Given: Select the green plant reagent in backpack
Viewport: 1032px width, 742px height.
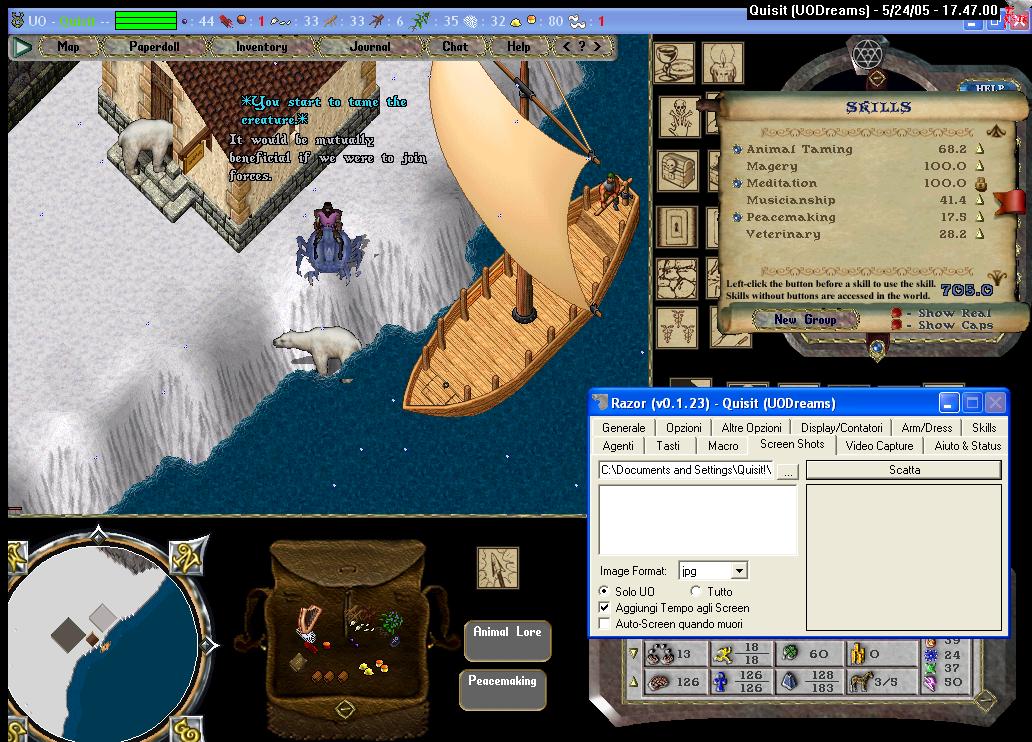Looking at the screenshot, I should [392, 622].
